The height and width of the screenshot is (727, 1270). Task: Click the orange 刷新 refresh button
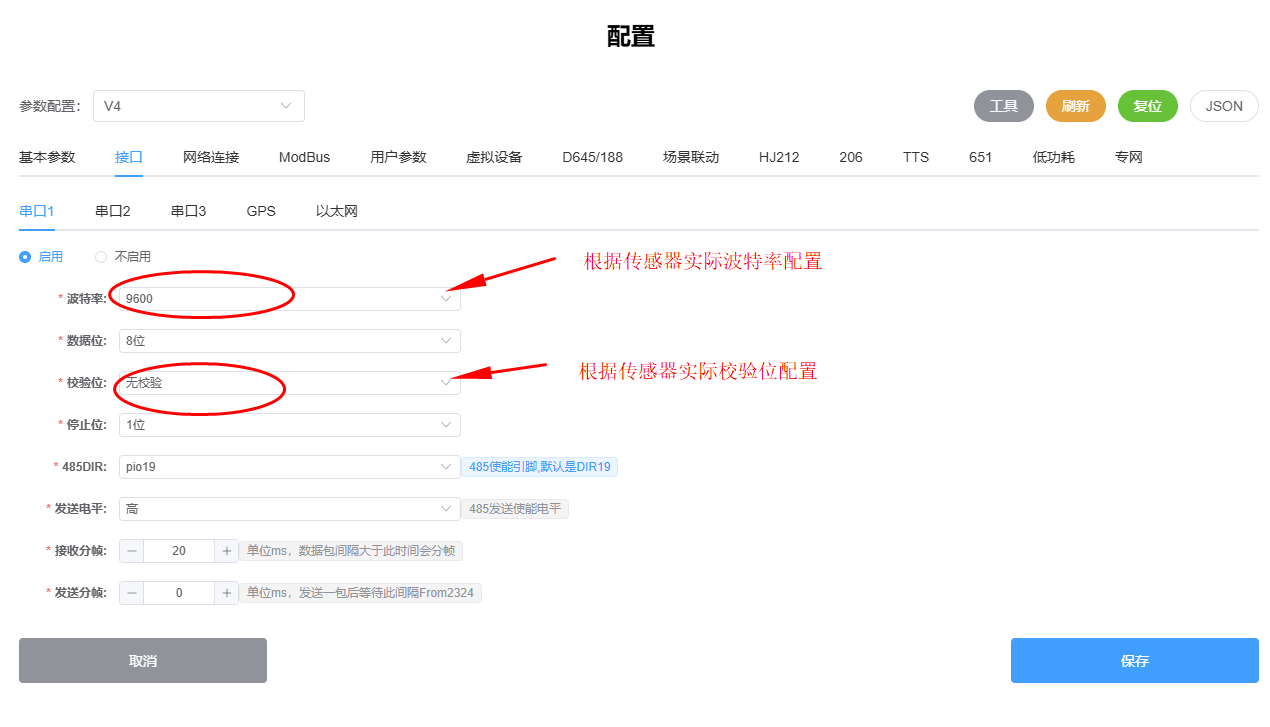[x=1075, y=106]
